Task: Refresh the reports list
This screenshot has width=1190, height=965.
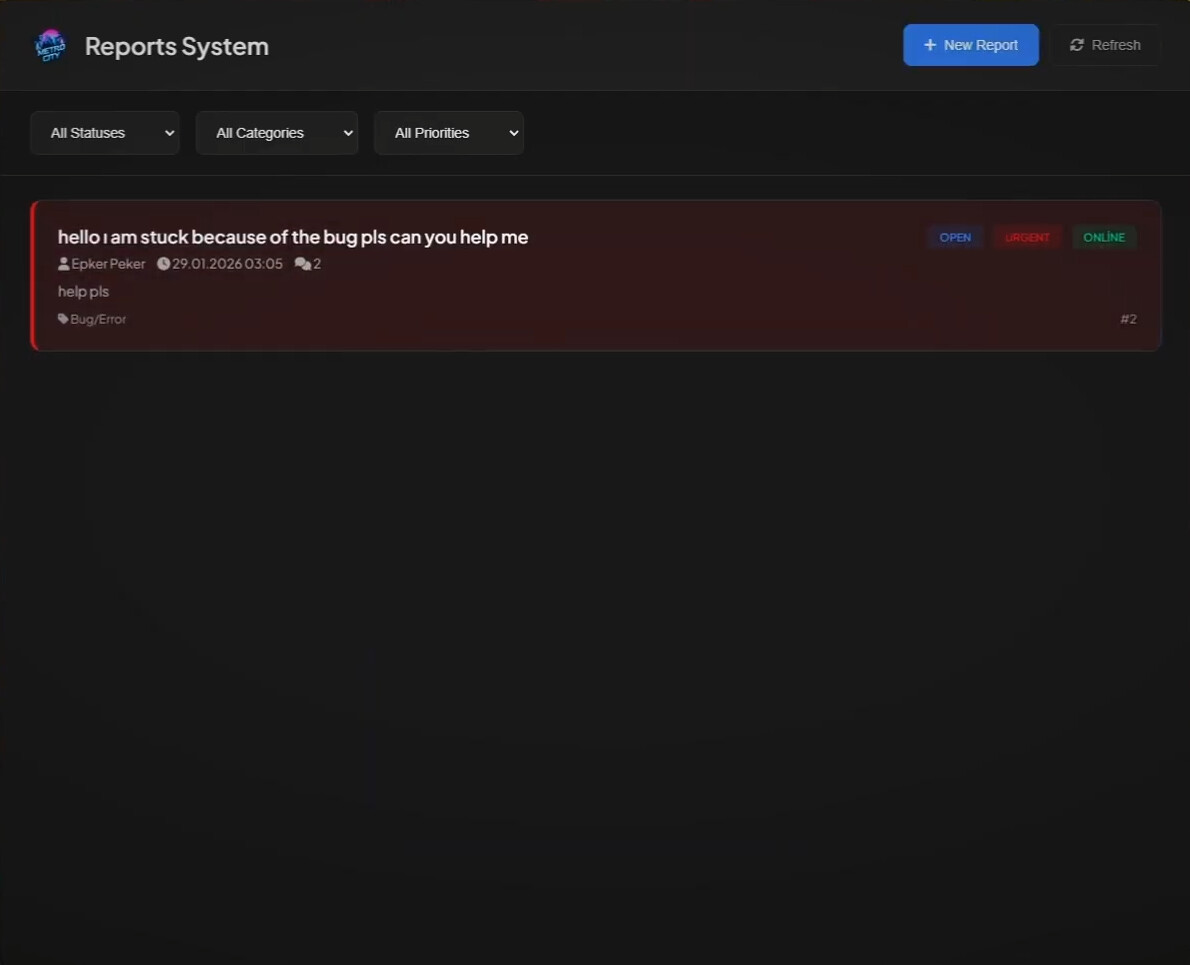Action: pos(1105,45)
